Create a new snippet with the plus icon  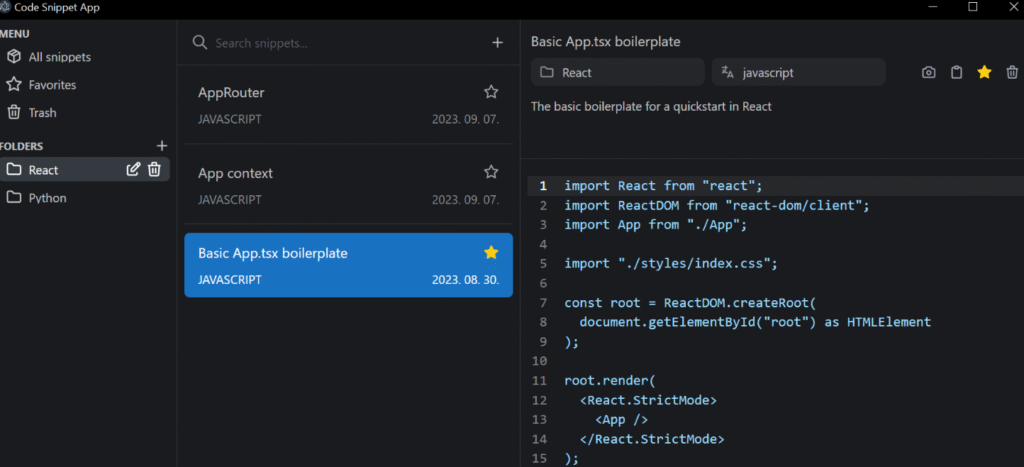498,42
